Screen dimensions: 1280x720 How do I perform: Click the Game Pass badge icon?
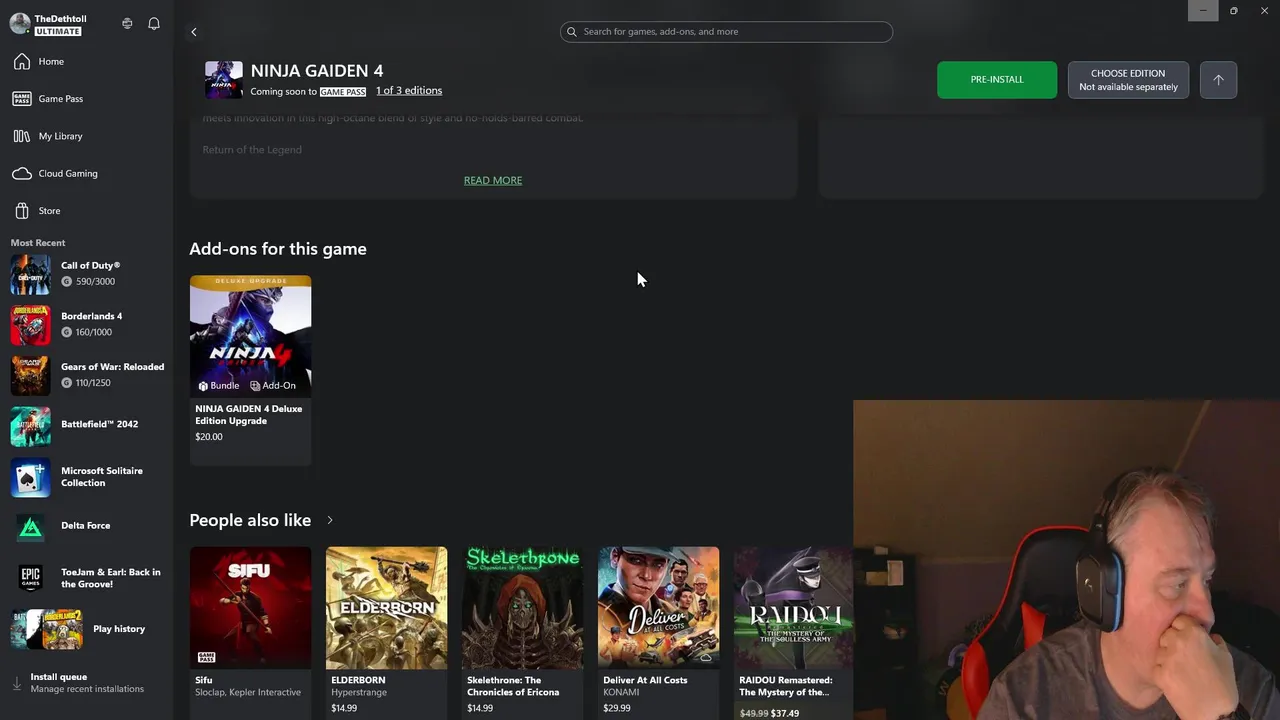pyautogui.click(x=22, y=99)
